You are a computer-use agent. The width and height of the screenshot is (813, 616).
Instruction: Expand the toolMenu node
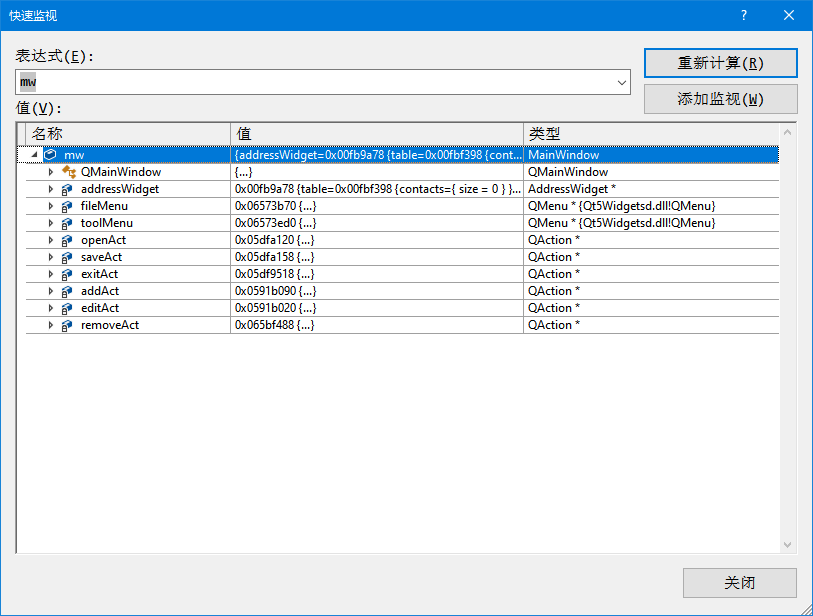50,223
